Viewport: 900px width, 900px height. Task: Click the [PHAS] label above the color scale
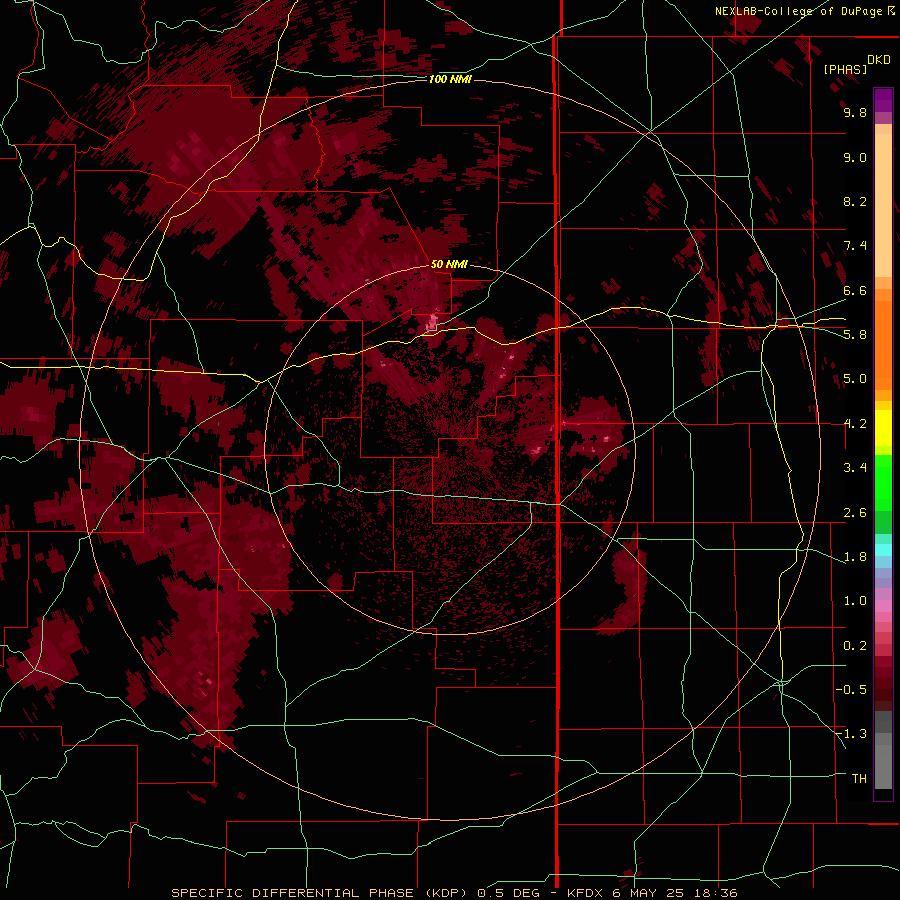[845, 69]
